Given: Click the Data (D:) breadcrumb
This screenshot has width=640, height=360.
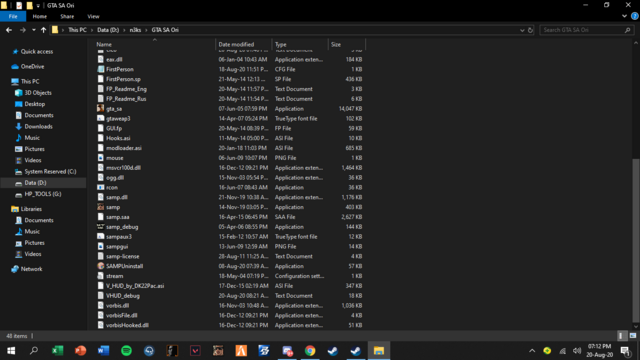Looking at the screenshot, I should (x=108, y=30).
